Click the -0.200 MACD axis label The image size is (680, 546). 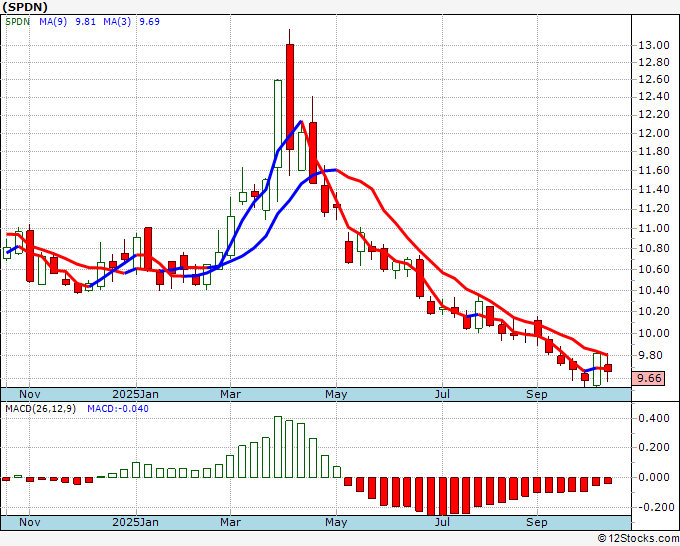(654, 507)
